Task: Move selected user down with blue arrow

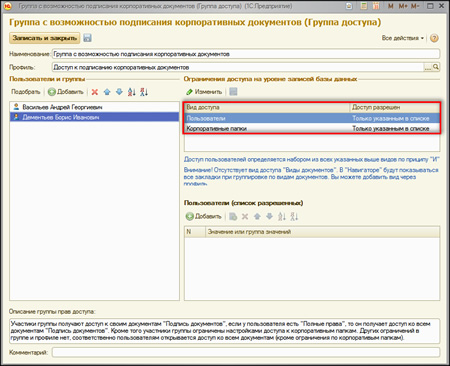Action: (x=119, y=92)
